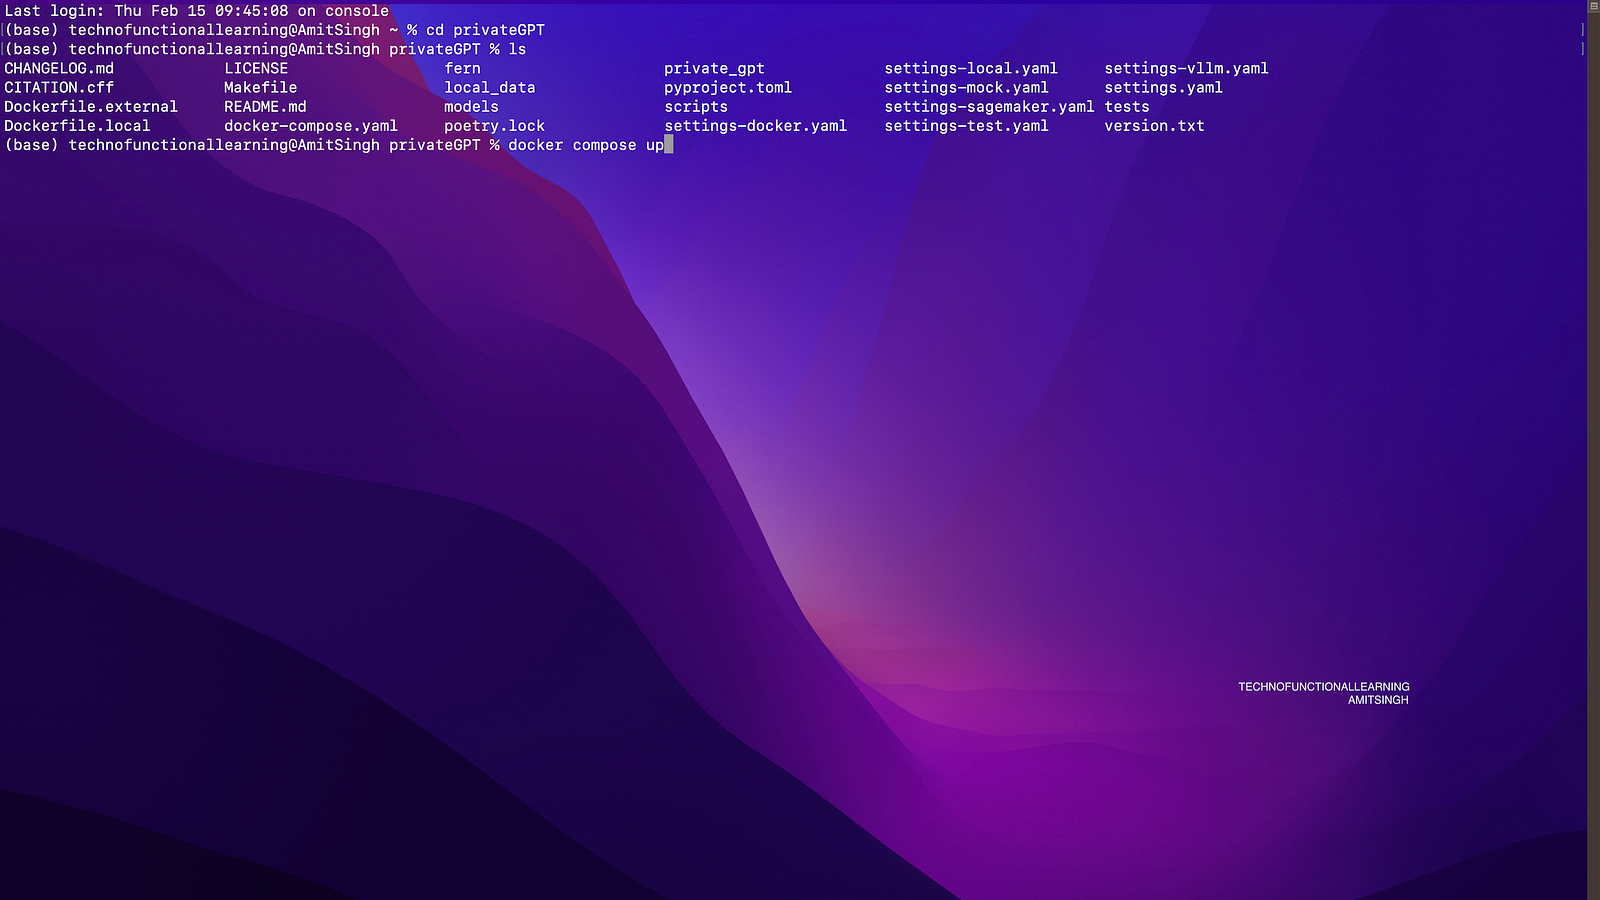Click the Dockerfile.local filename

(77, 126)
